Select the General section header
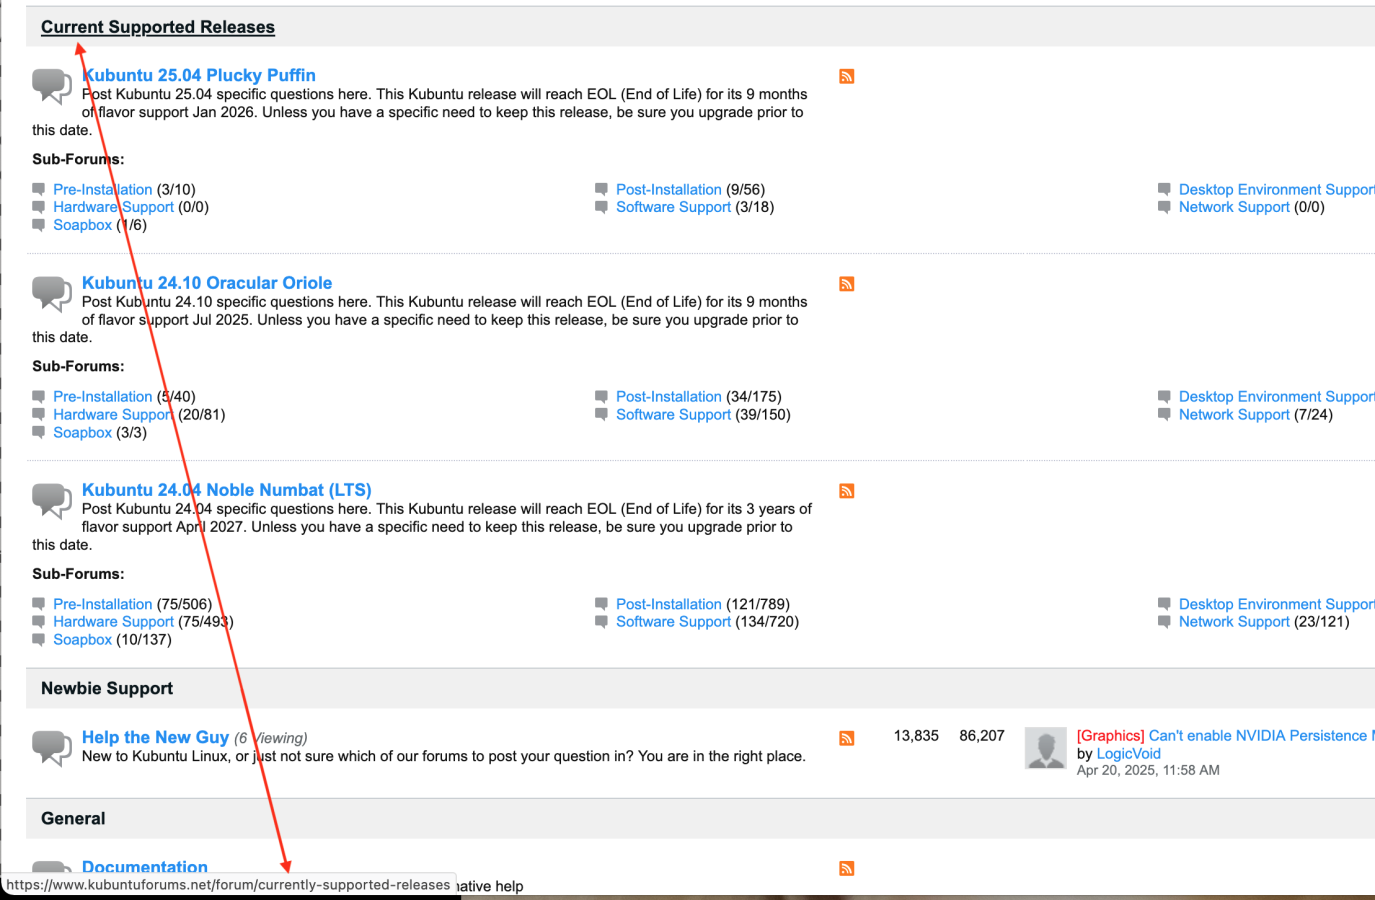 [x=73, y=818]
